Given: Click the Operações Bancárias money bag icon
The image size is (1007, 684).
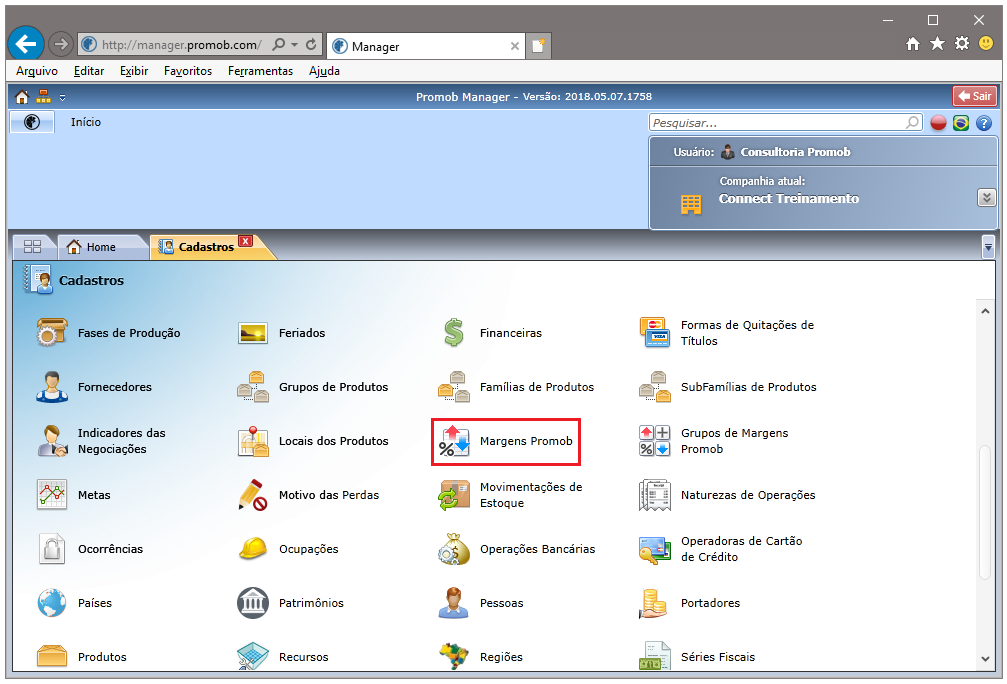Looking at the screenshot, I should click(x=454, y=548).
